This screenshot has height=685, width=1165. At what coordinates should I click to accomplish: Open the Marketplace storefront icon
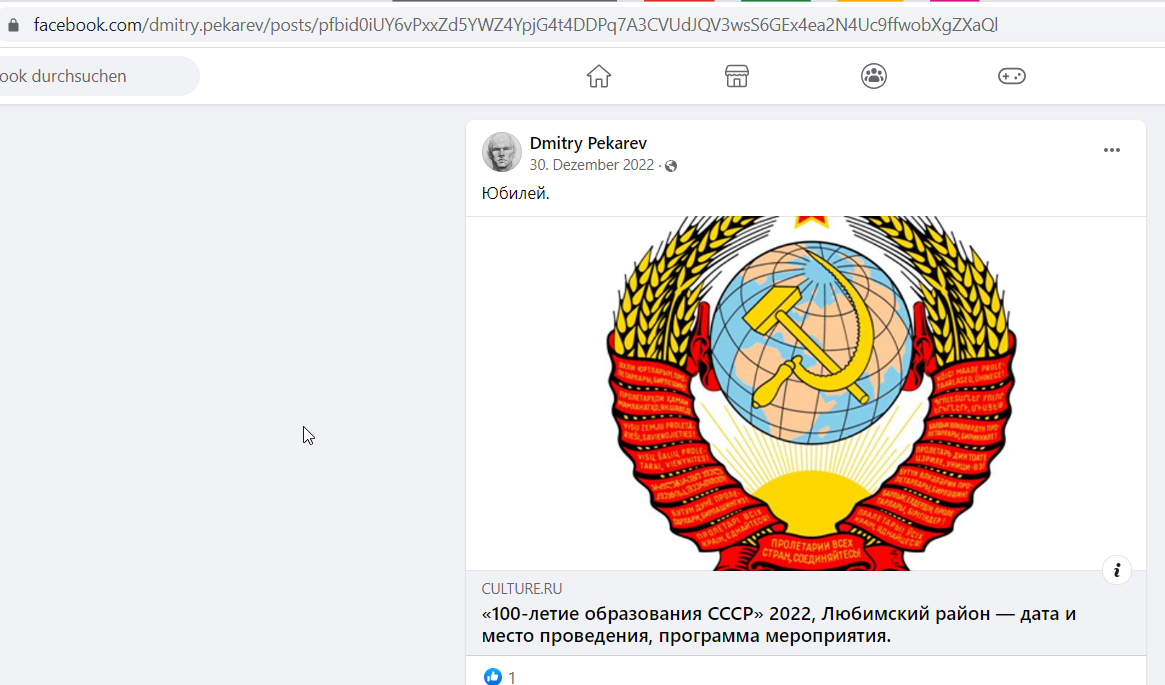(736, 76)
